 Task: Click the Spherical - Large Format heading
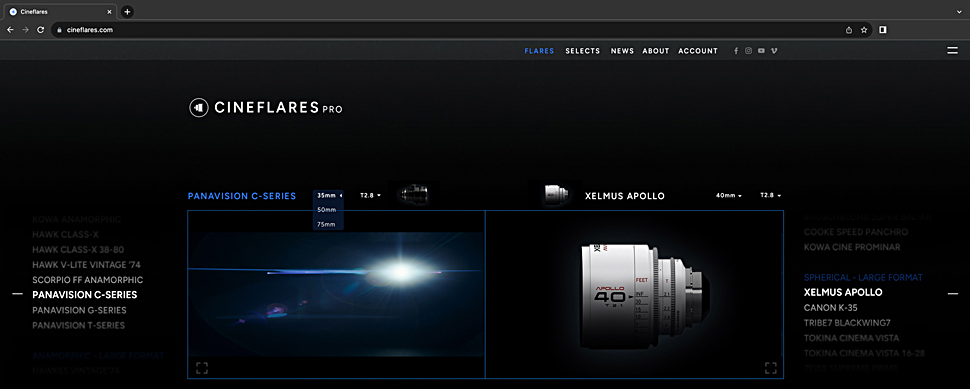click(x=863, y=278)
